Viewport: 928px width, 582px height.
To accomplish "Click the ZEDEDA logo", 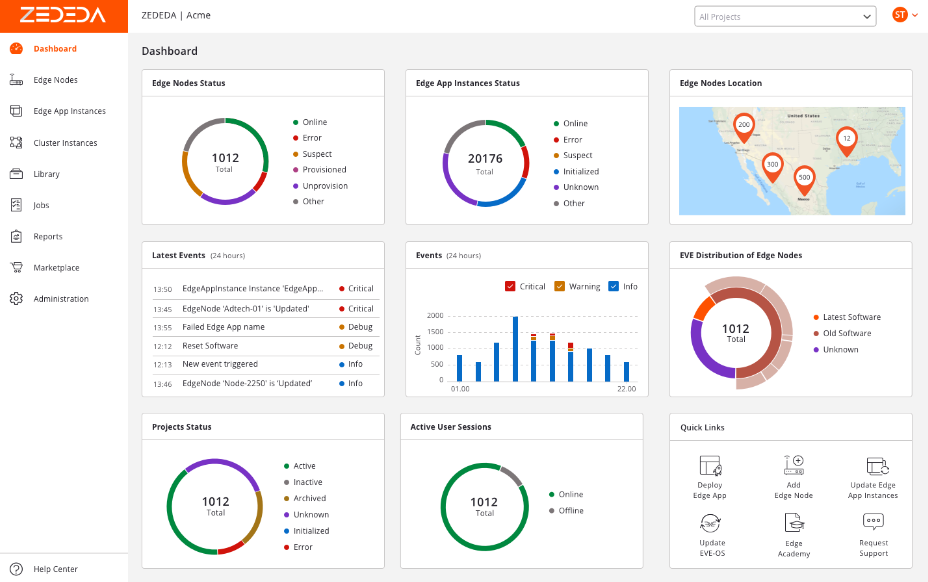I will 64,16.
